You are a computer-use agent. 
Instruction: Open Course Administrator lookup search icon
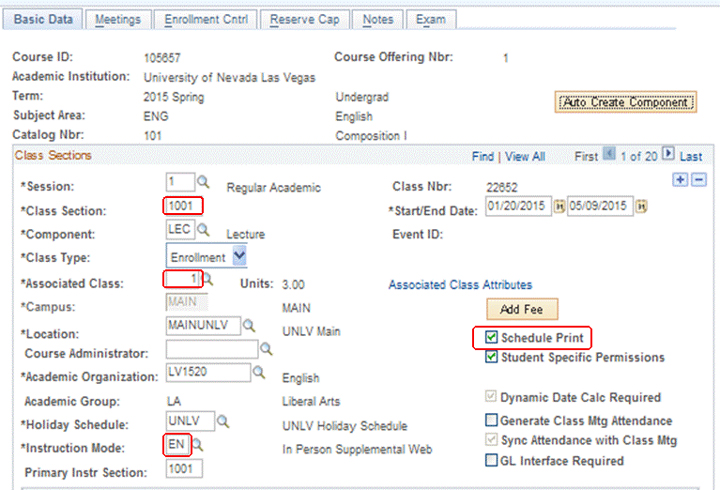(266, 349)
